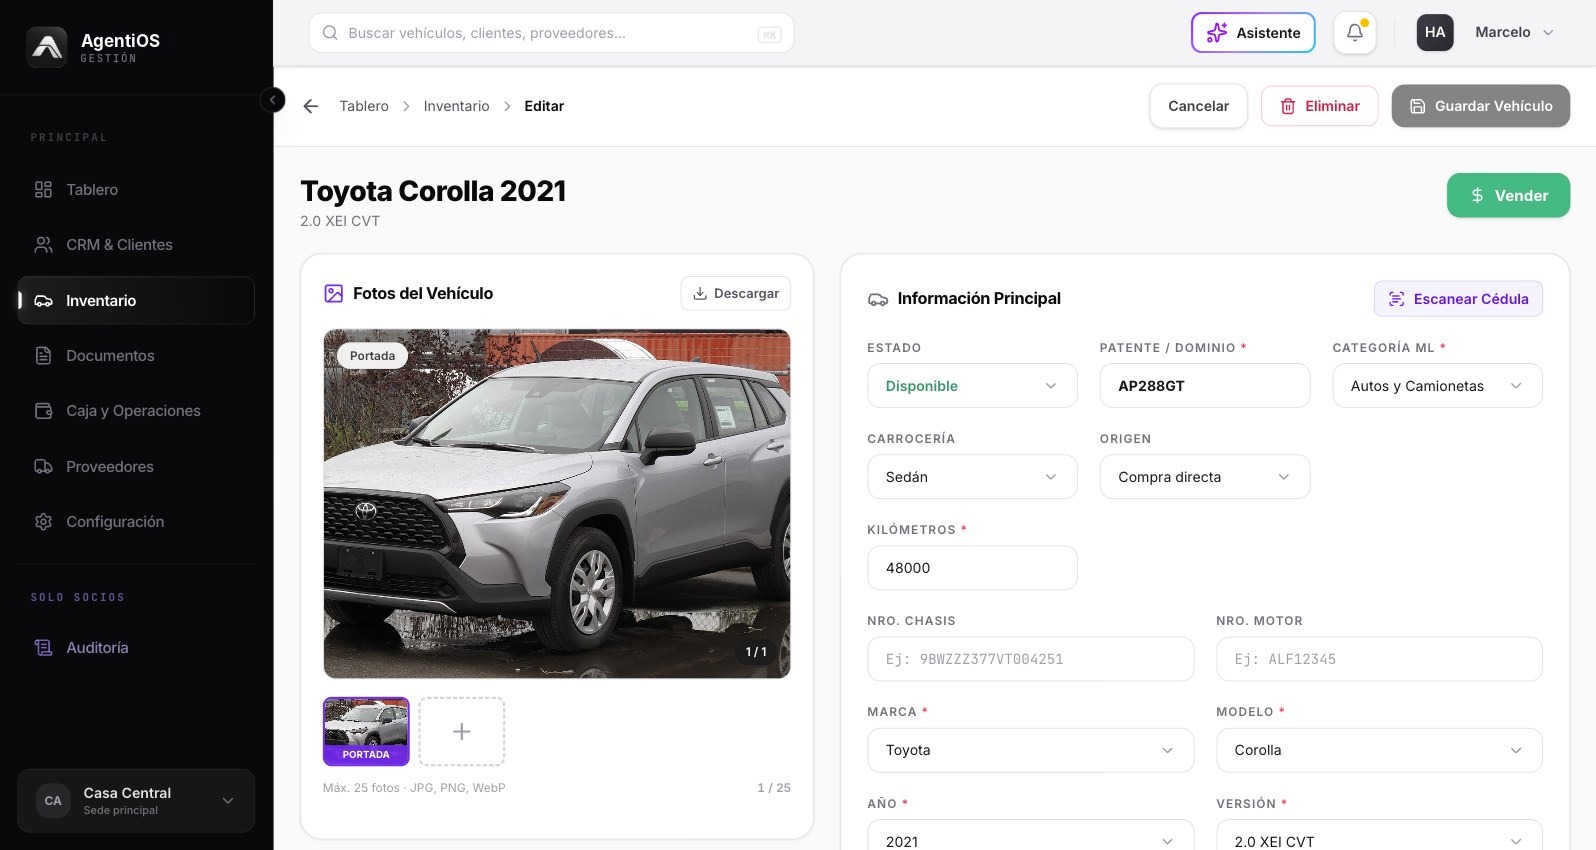
Task: Select the PORTADA photo thumbnail
Action: click(366, 732)
